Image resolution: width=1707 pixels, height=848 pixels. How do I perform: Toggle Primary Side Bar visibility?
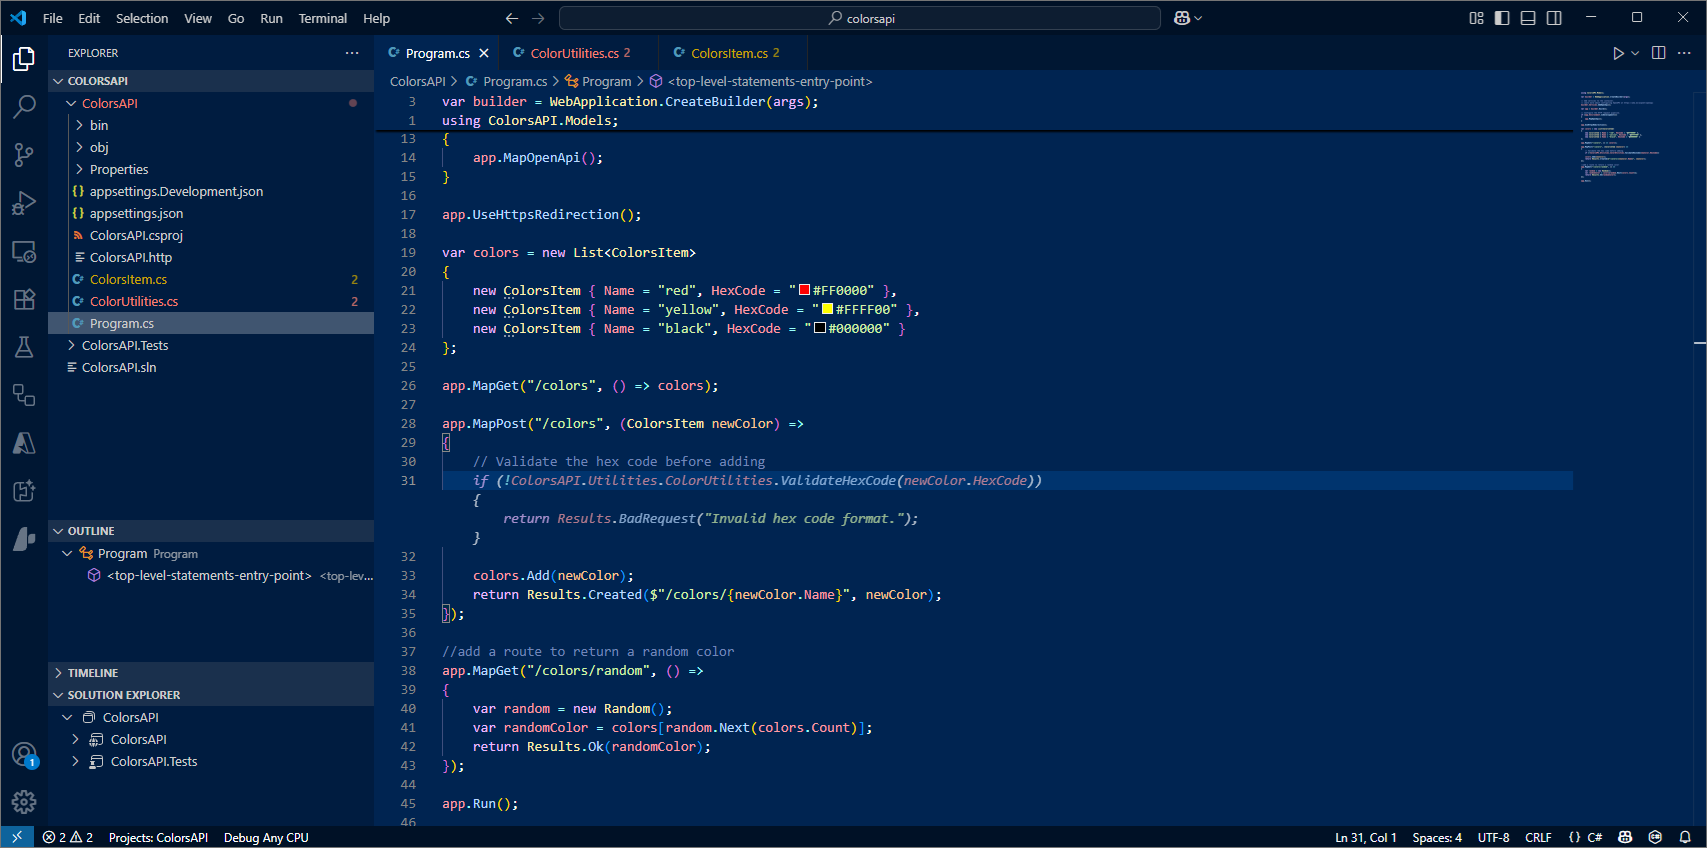pos(1502,18)
